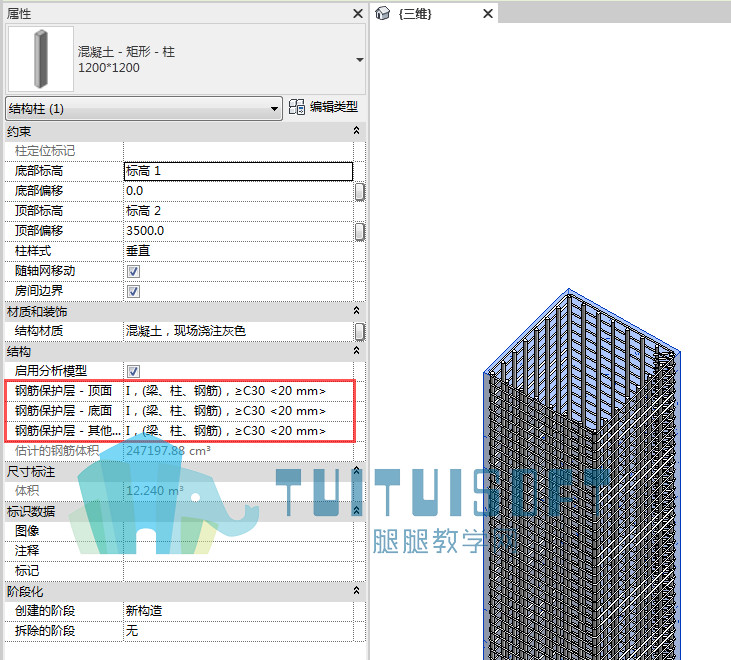Screen dimensions: 731x660
Task: Click the Edit Type (编辑类型) icon
Action: click(297, 107)
